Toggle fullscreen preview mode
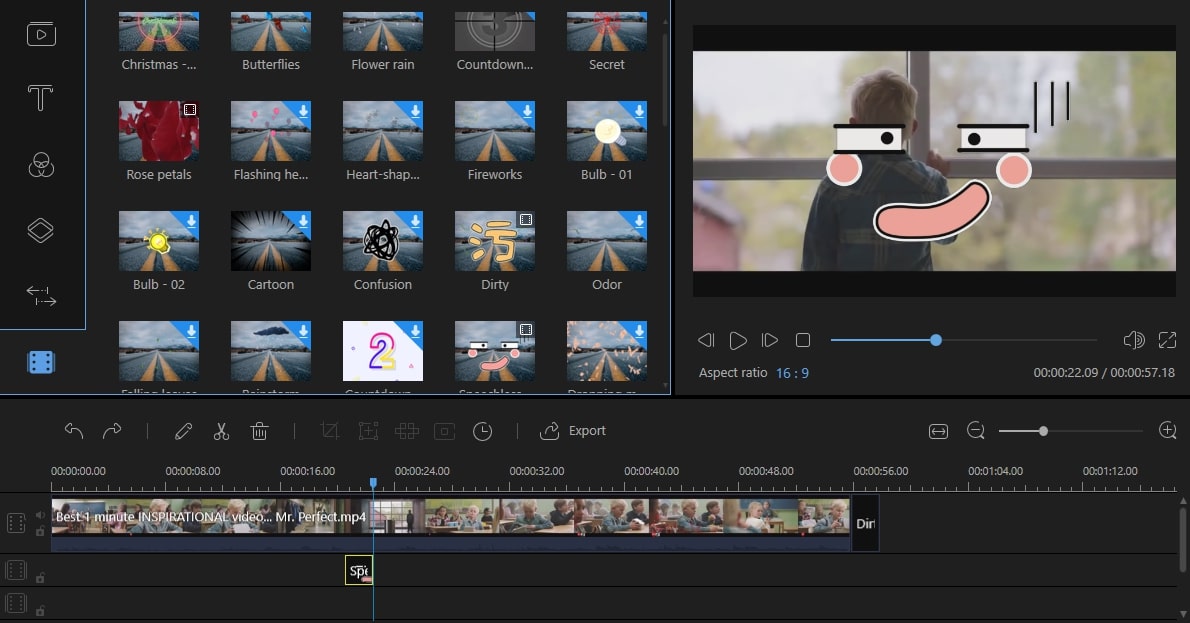1190x623 pixels. (x=1168, y=340)
